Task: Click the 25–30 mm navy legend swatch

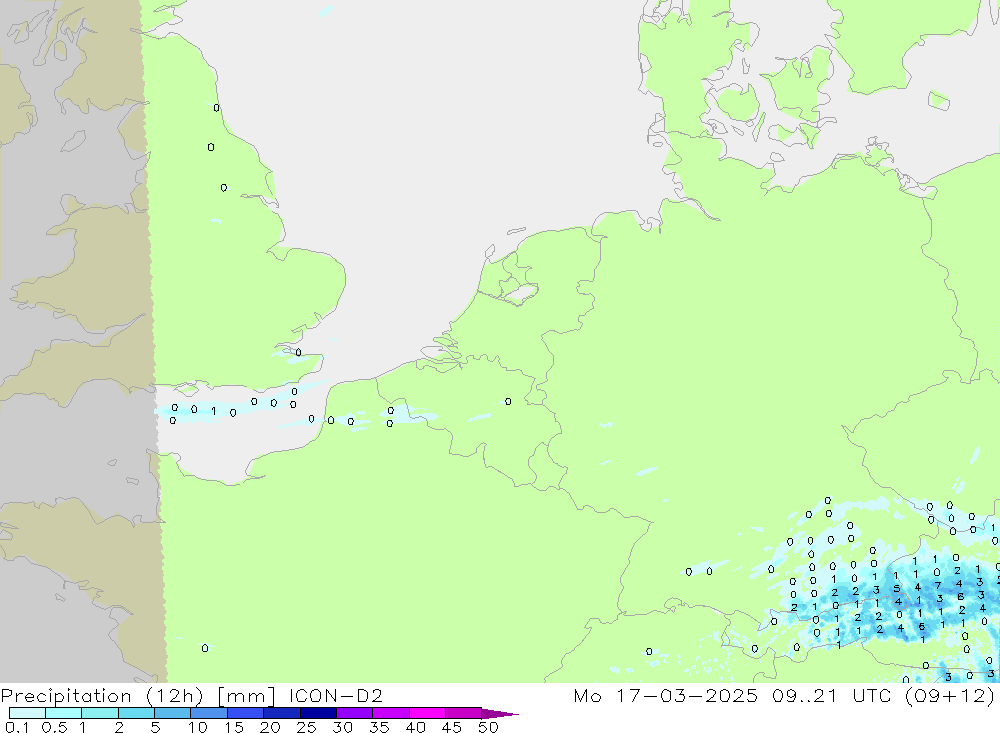Action: coord(318,713)
